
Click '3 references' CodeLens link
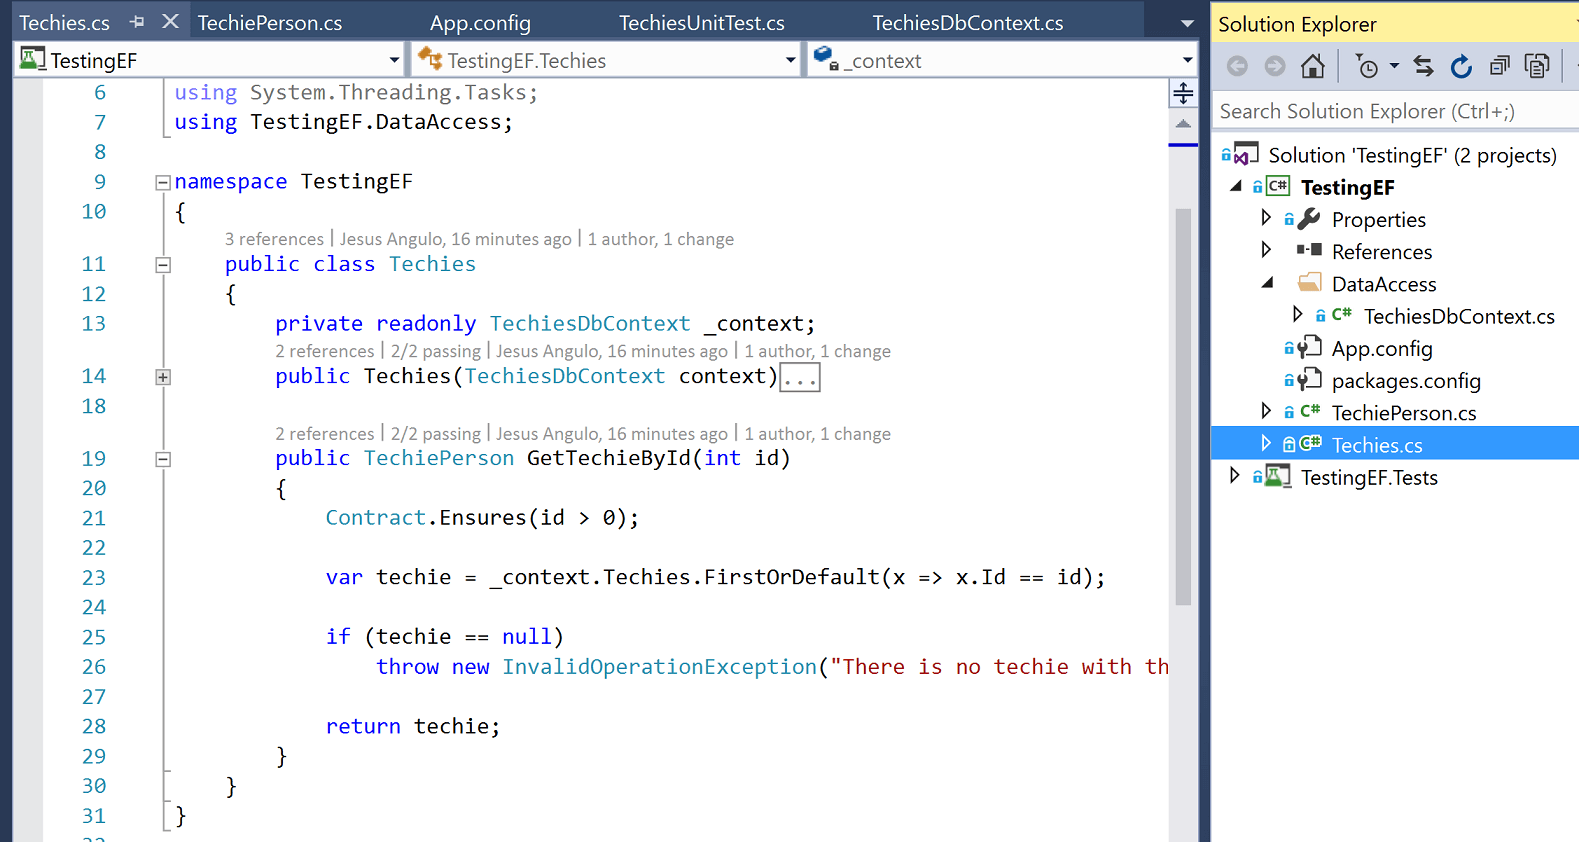tap(274, 239)
